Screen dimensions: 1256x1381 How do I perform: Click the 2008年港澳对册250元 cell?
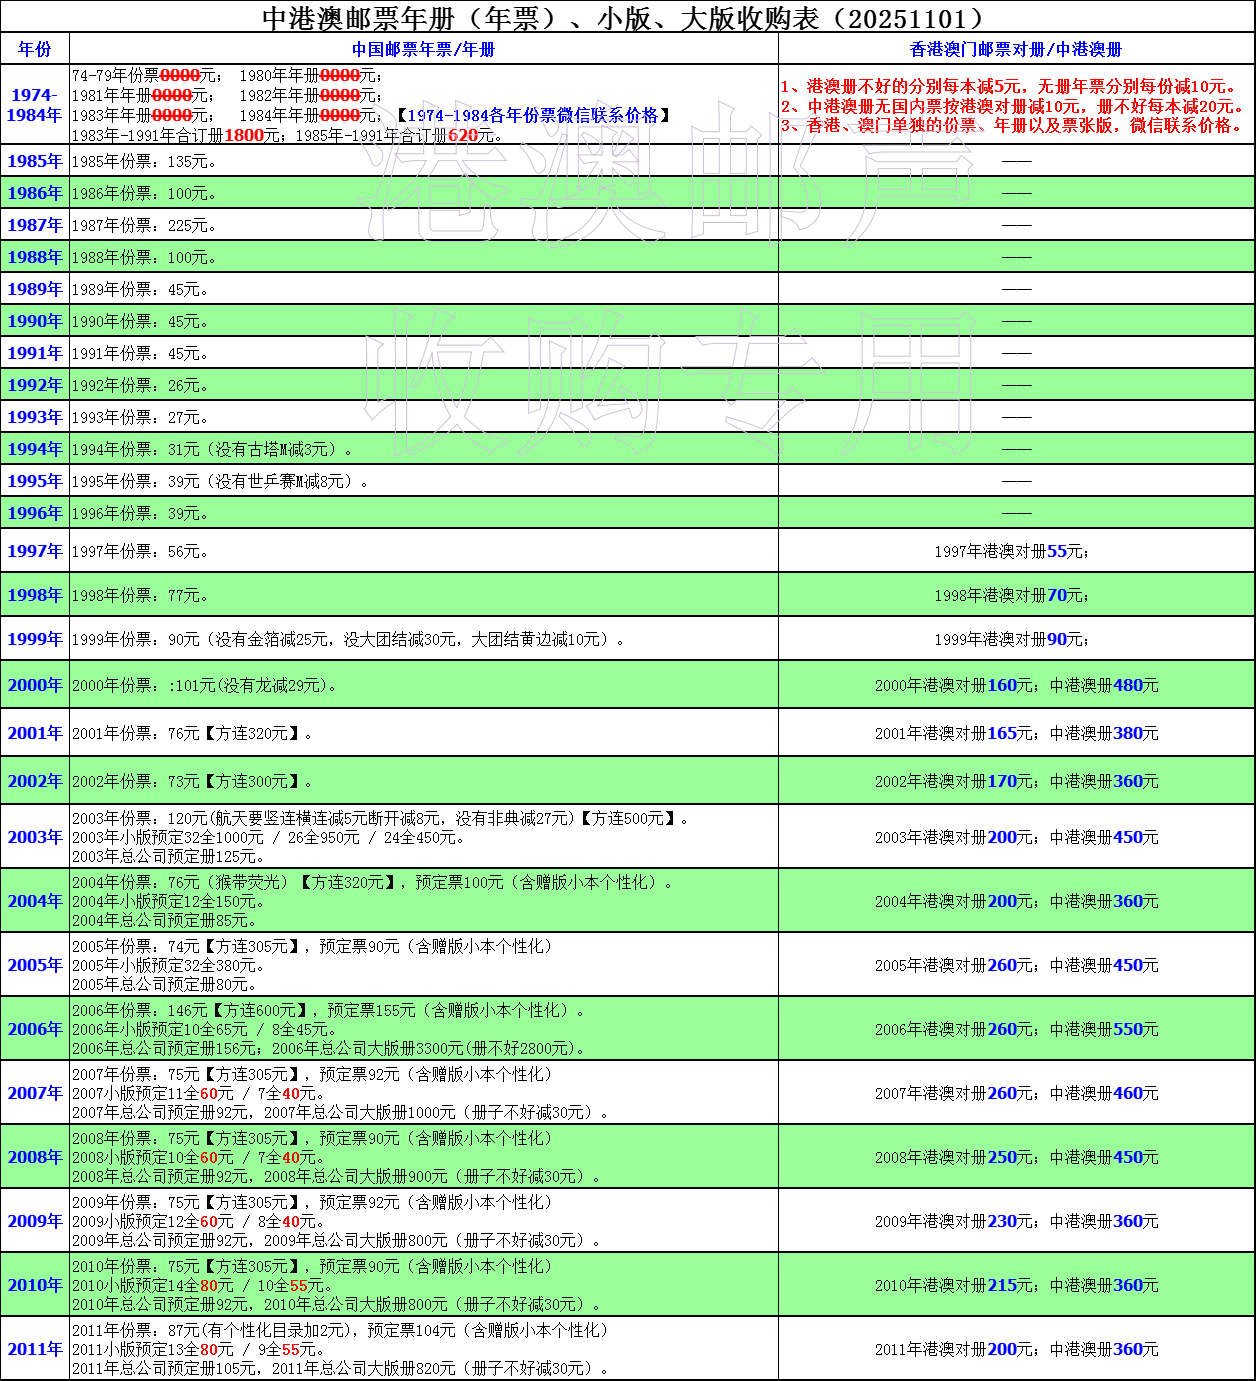pos(1015,1157)
